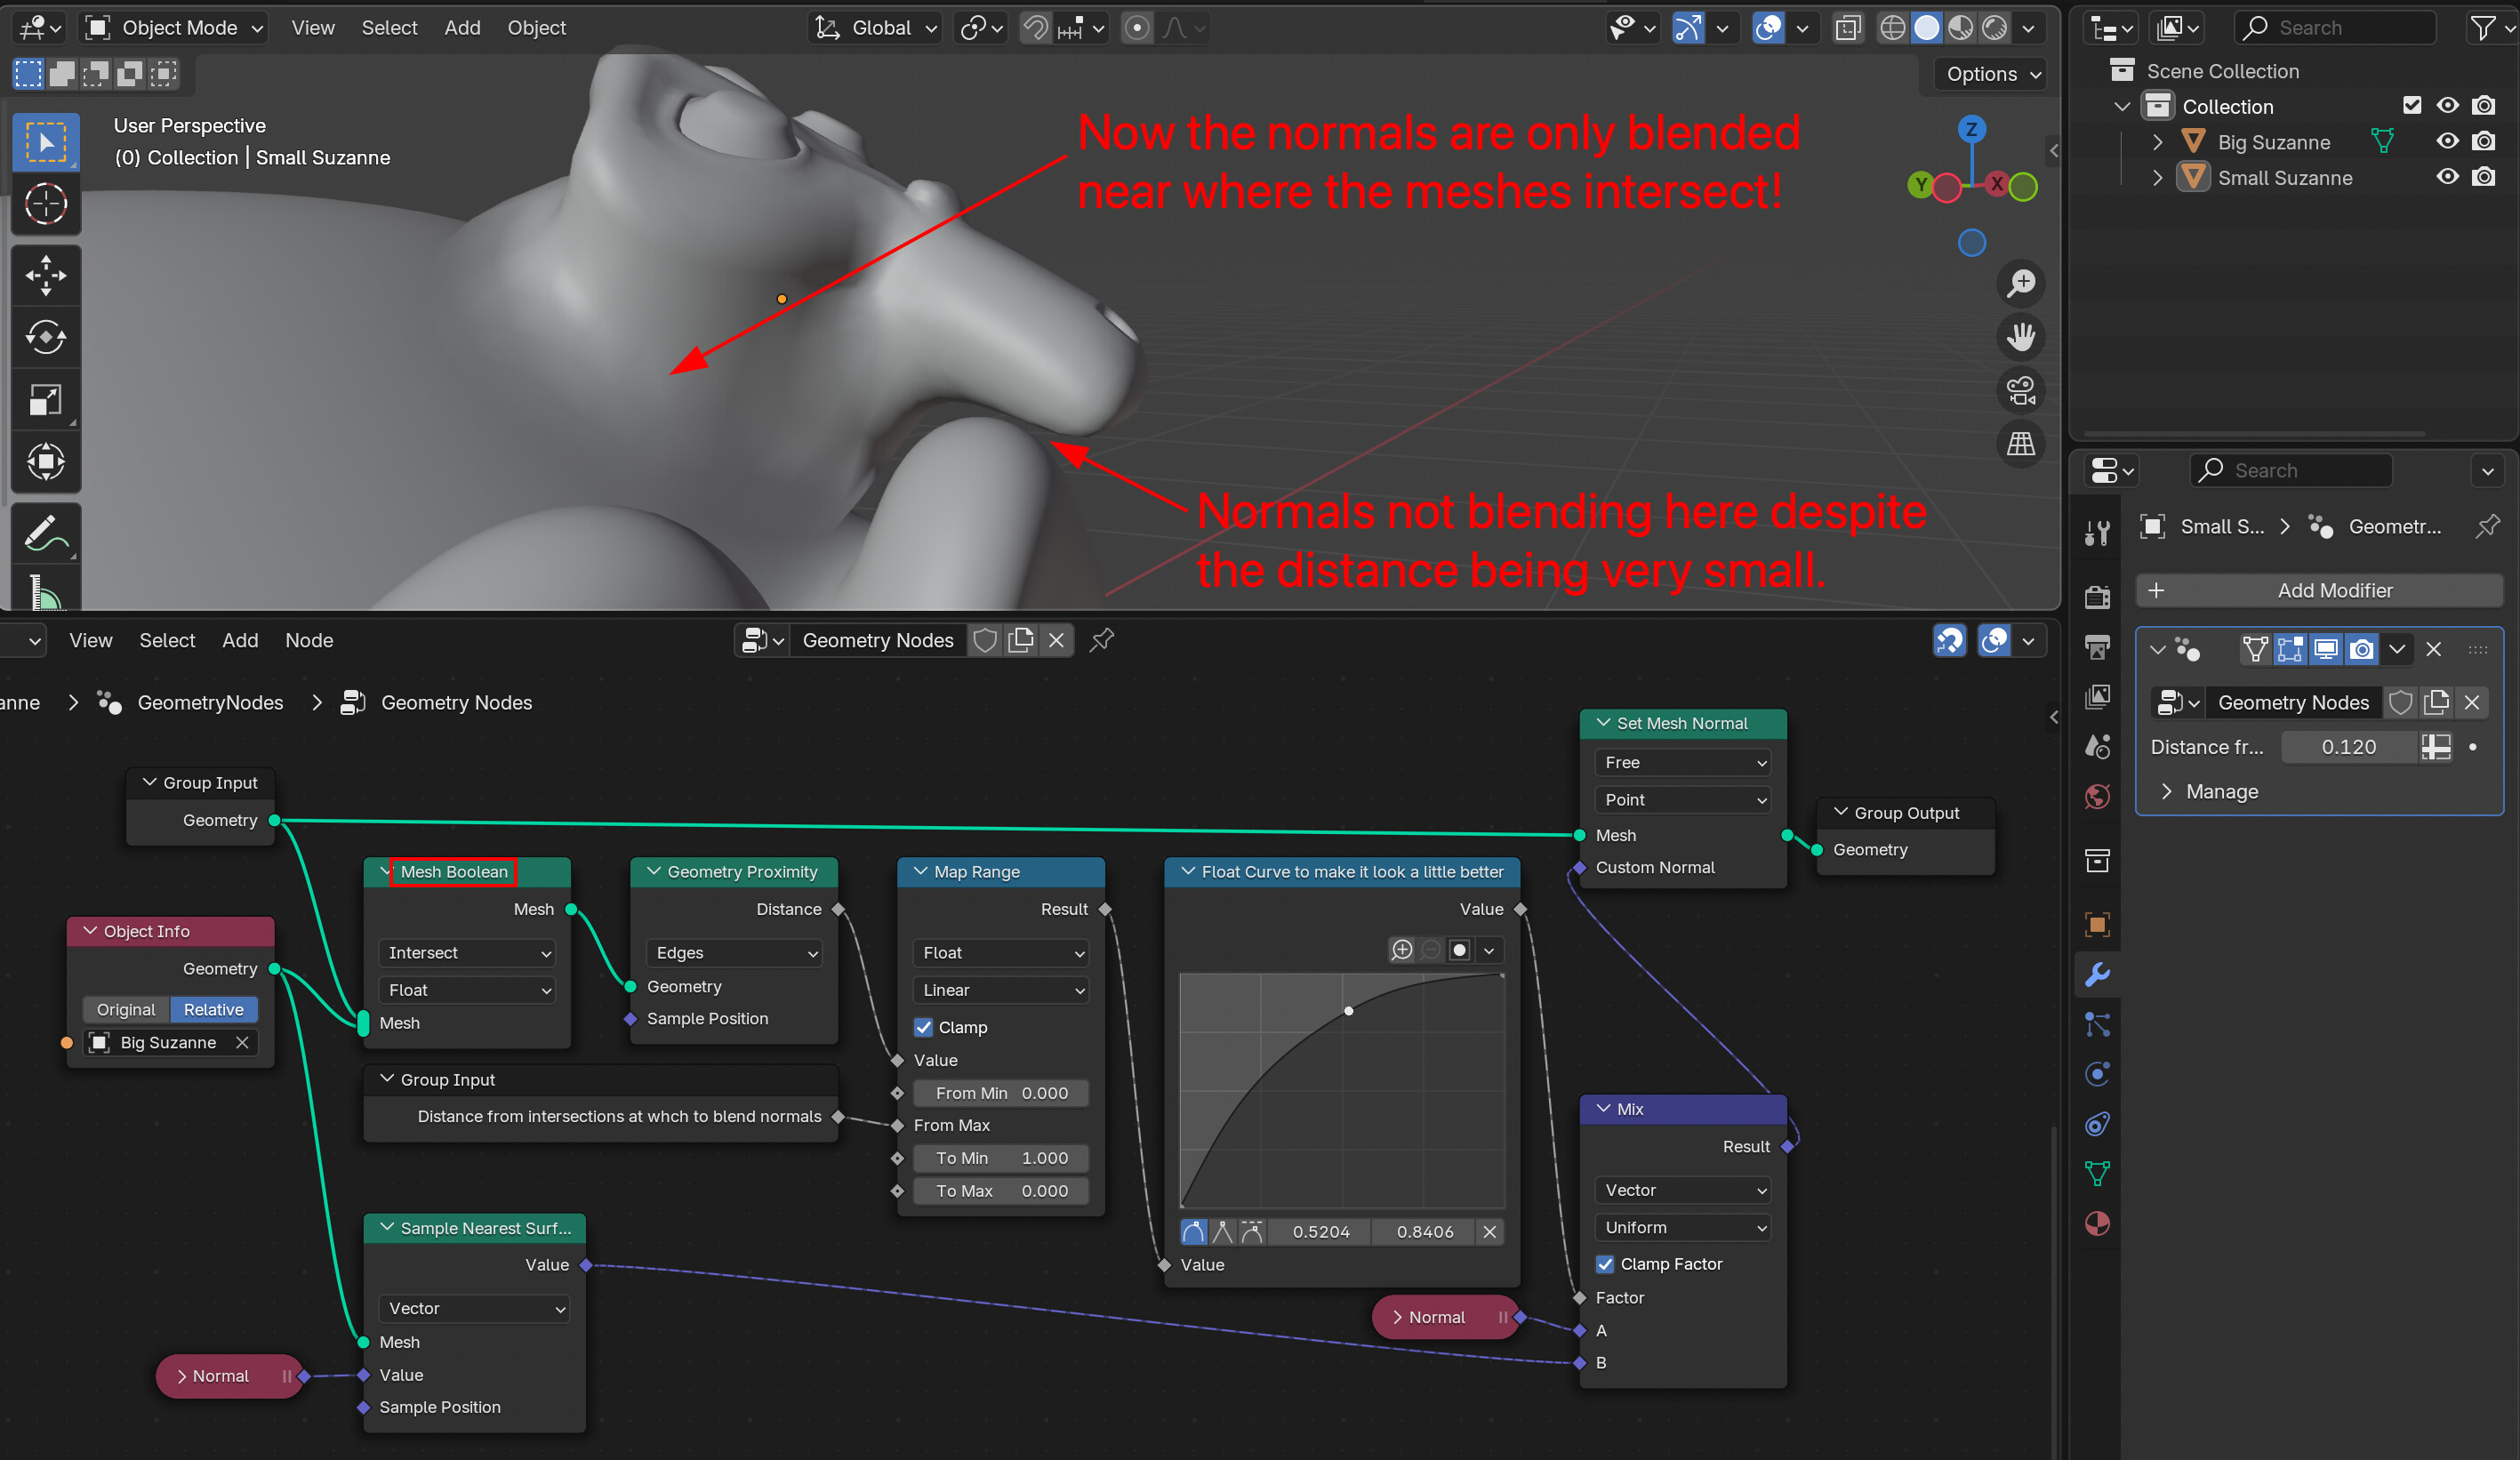Click the outliner Search field
The width and height of the screenshot is (2520, 1460).
[x=2334, y=28]
